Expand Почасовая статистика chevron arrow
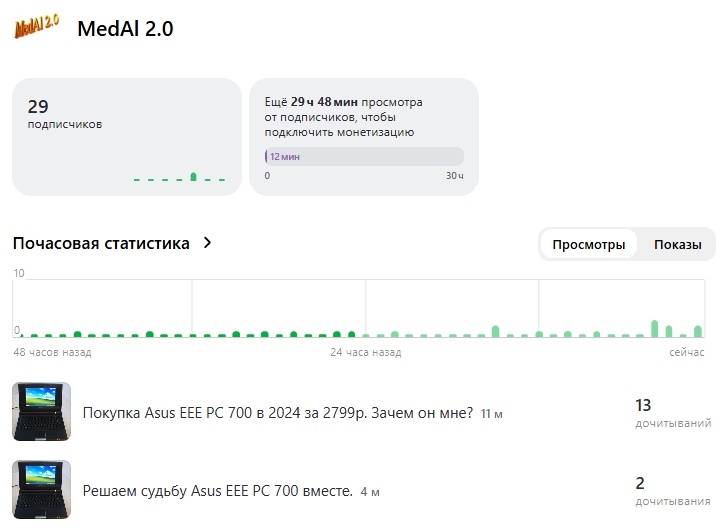 click(207, 243)
